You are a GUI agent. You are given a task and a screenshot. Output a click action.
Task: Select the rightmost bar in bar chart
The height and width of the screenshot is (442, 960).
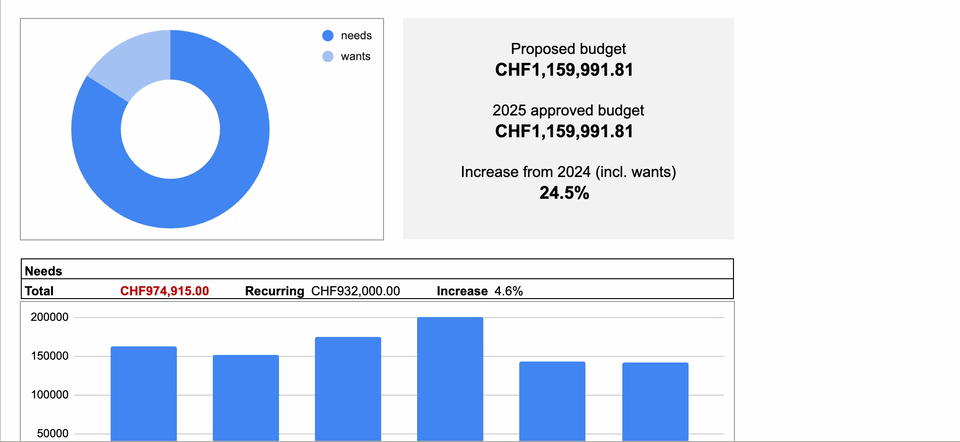(654, 400)
